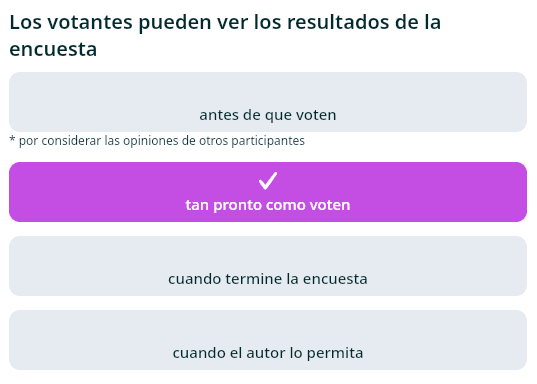Deselect the purple highlighted voting option

[x=268, y=192]
